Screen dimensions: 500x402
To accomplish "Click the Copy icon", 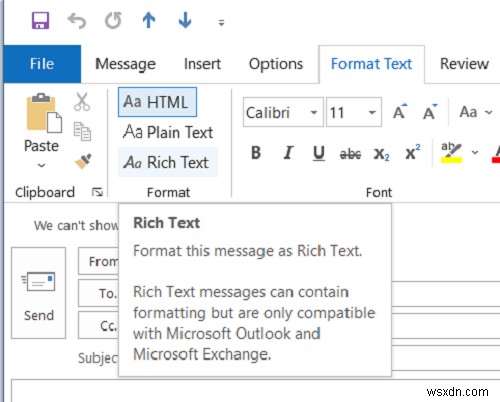I will (x=82, y=131).
